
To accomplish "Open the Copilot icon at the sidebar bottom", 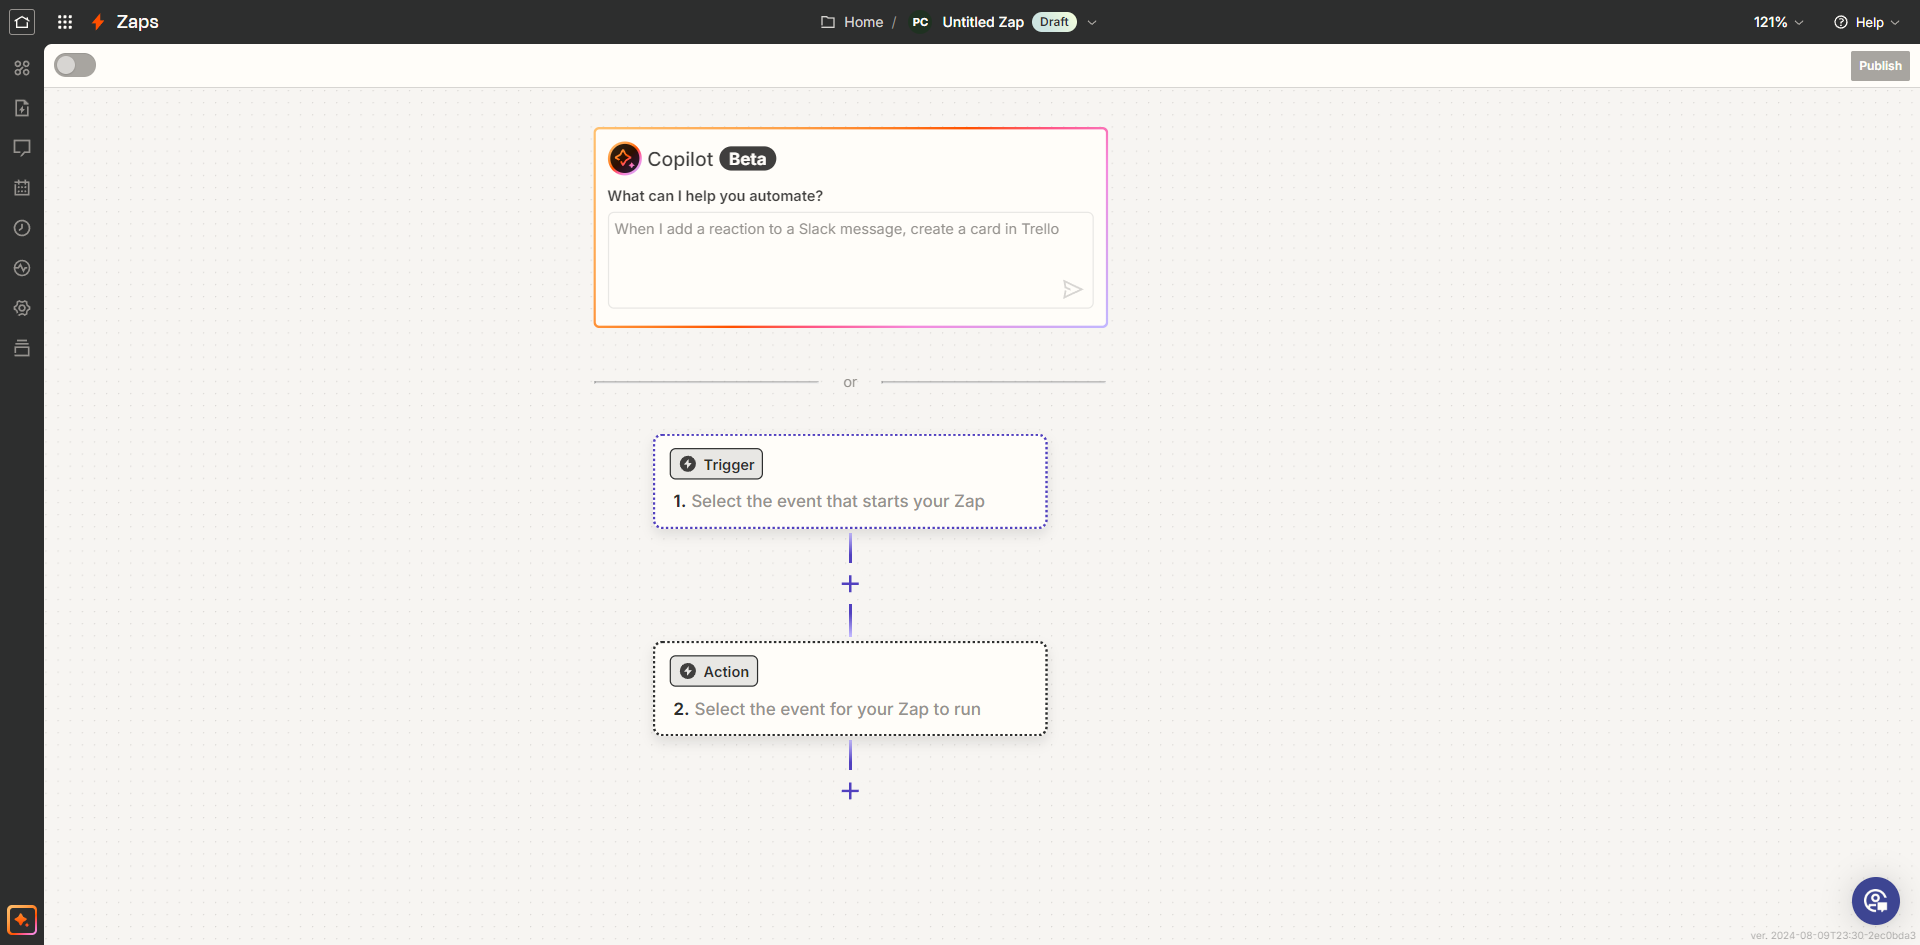I will 22,919.
